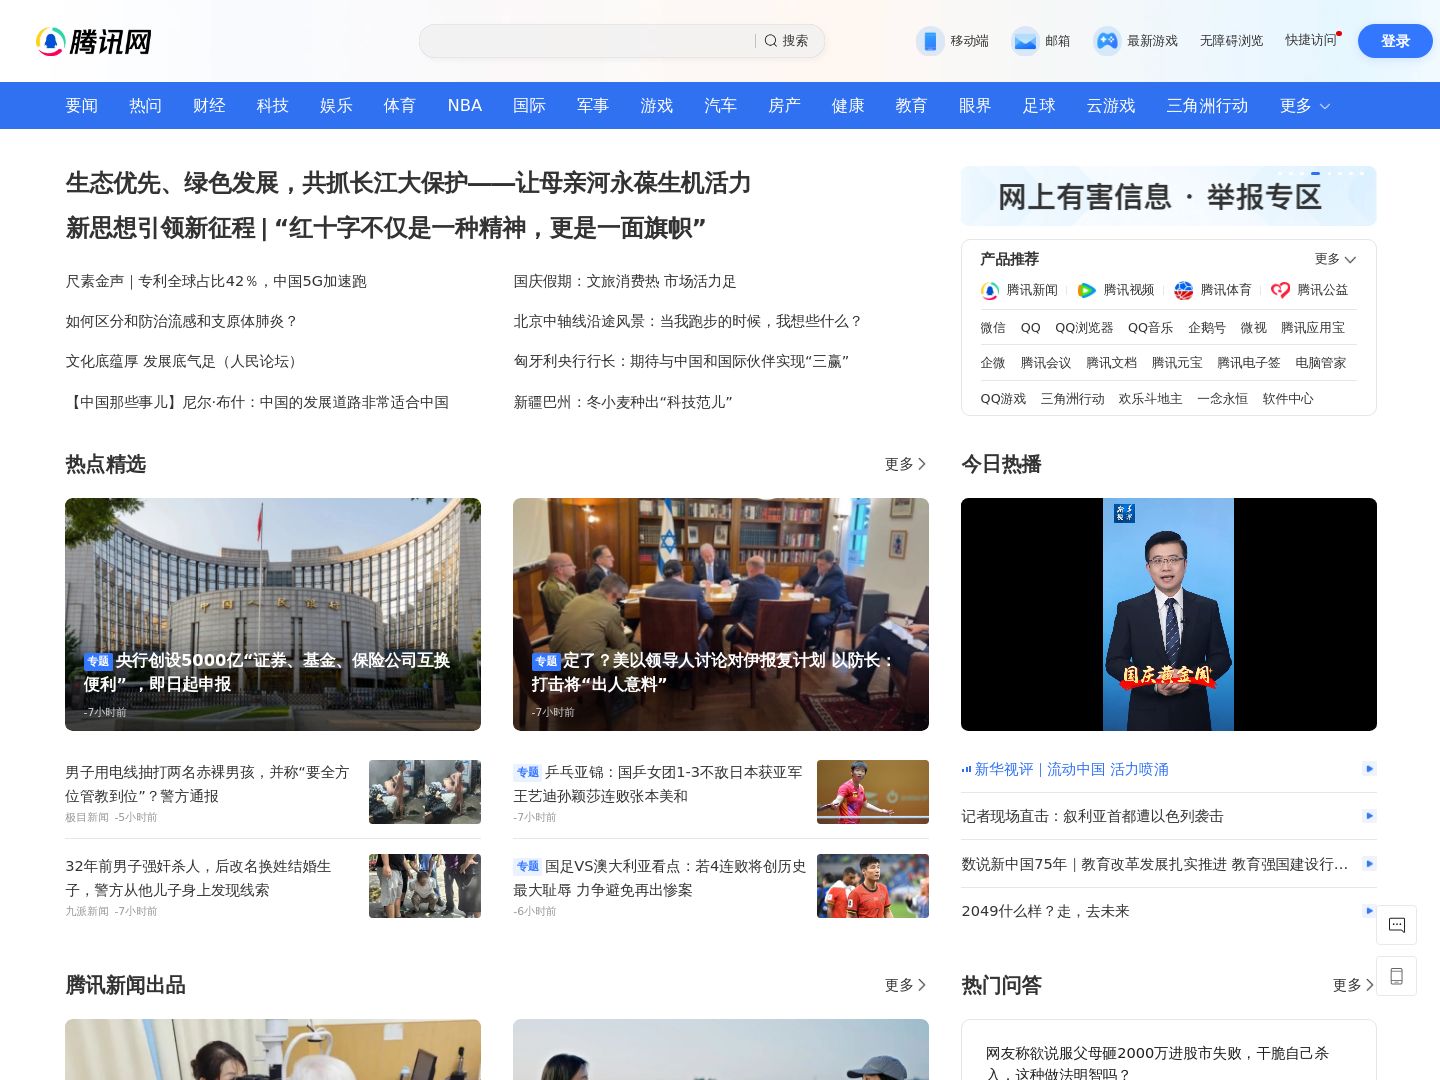Open the 美以领导人讨论 image card
Screen dimensions: 1440x1080
click(721, 614)
